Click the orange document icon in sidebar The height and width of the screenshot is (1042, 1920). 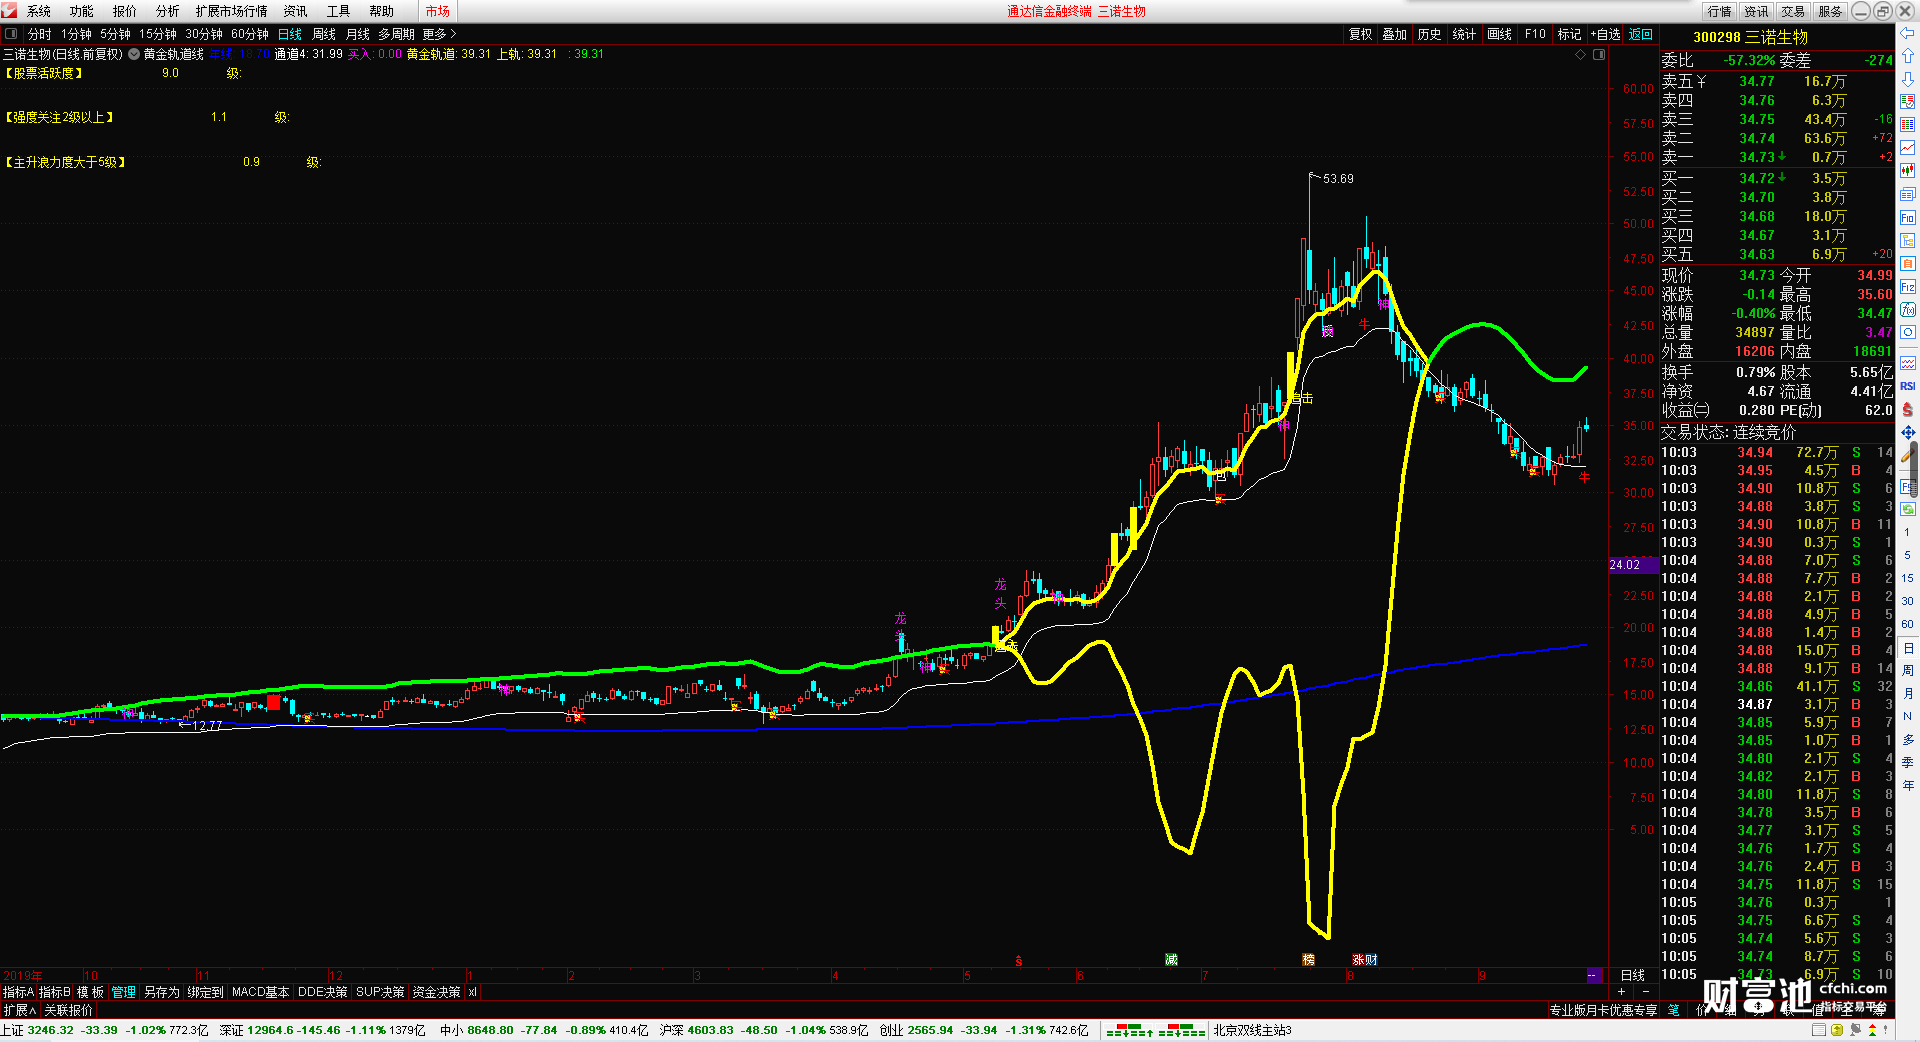[x=1908, y=263]
